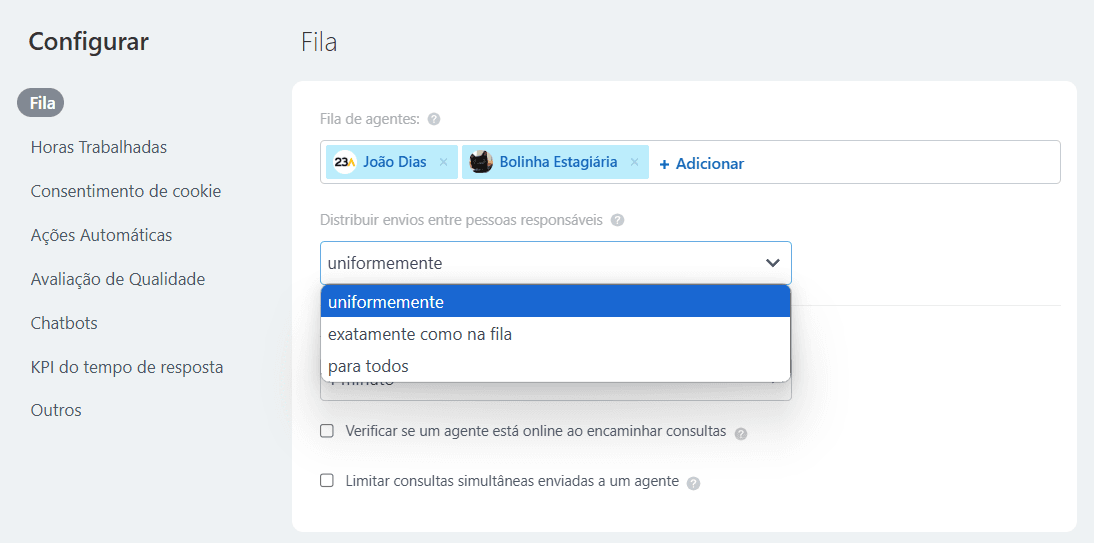This screenshot has height=543, width=1094.
Task: Click help icon beside Distribuir envios label
Action: 617,220
